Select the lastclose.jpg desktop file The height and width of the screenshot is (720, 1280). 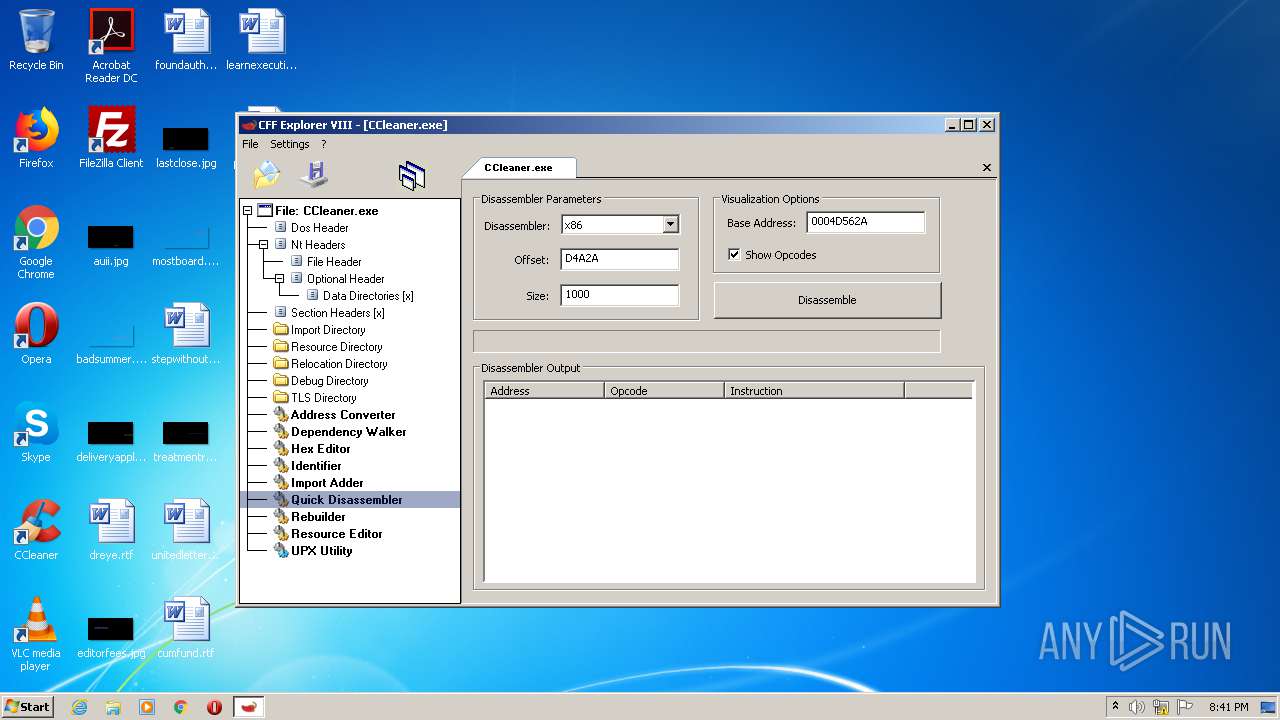click(186, 147)
